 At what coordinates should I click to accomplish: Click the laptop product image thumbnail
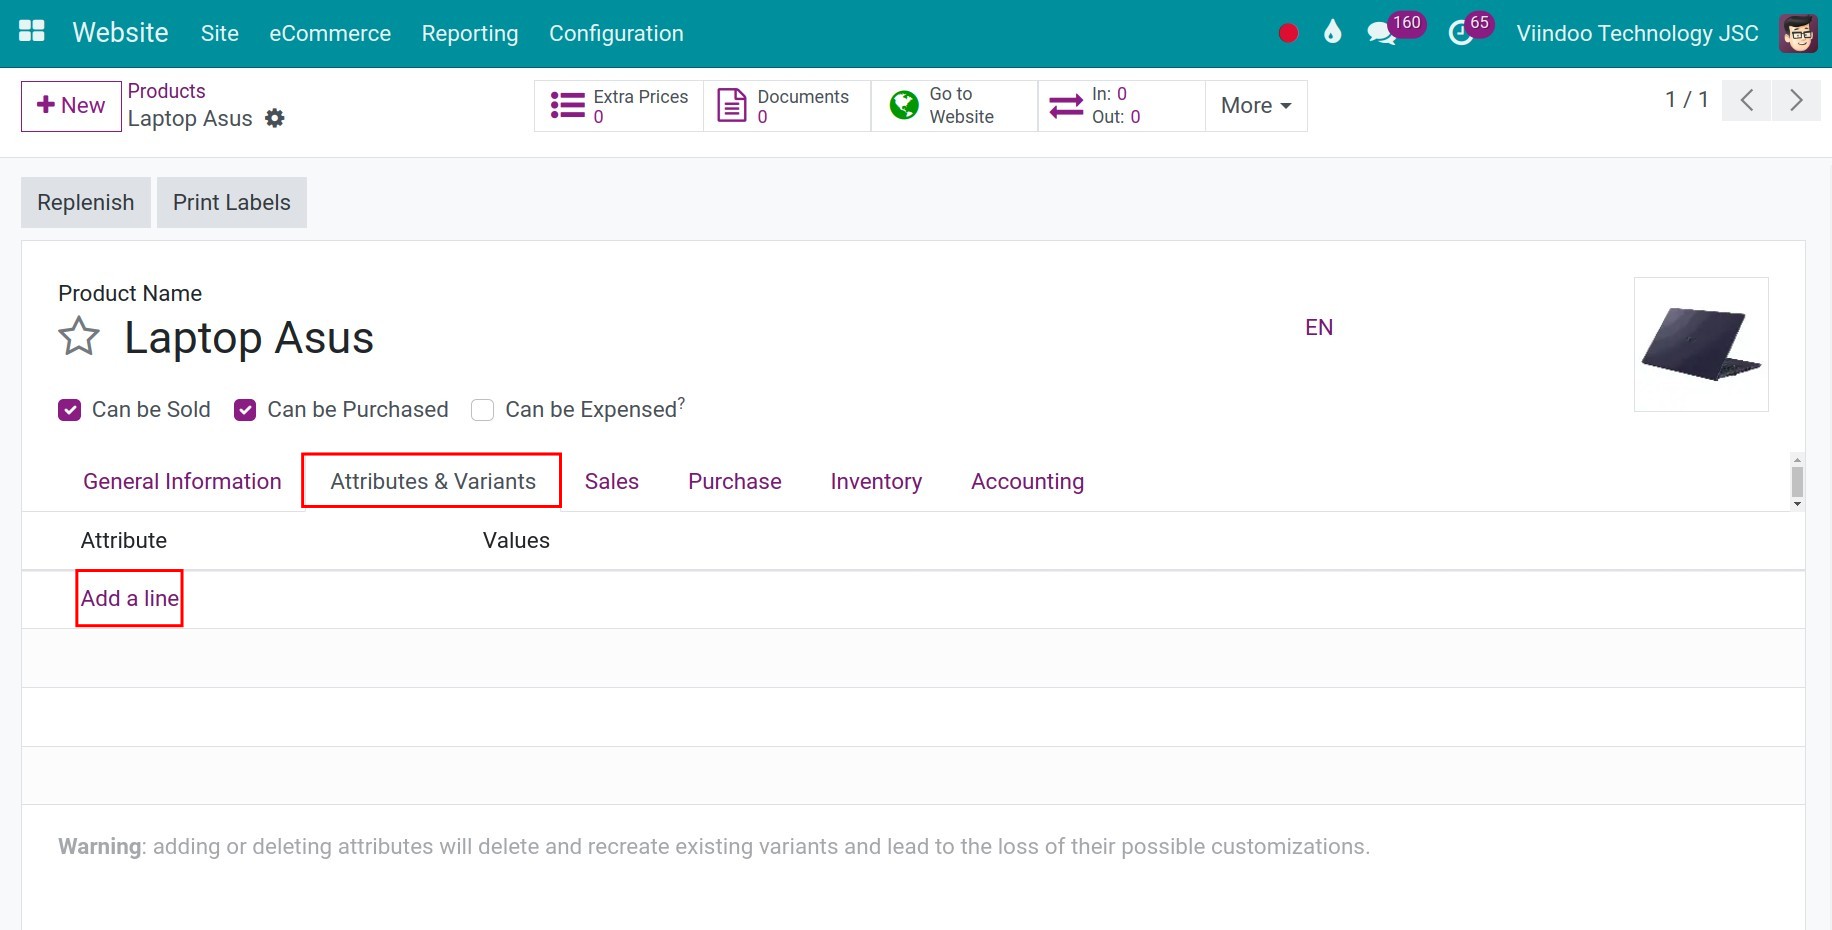click(x=1700, y=344)
